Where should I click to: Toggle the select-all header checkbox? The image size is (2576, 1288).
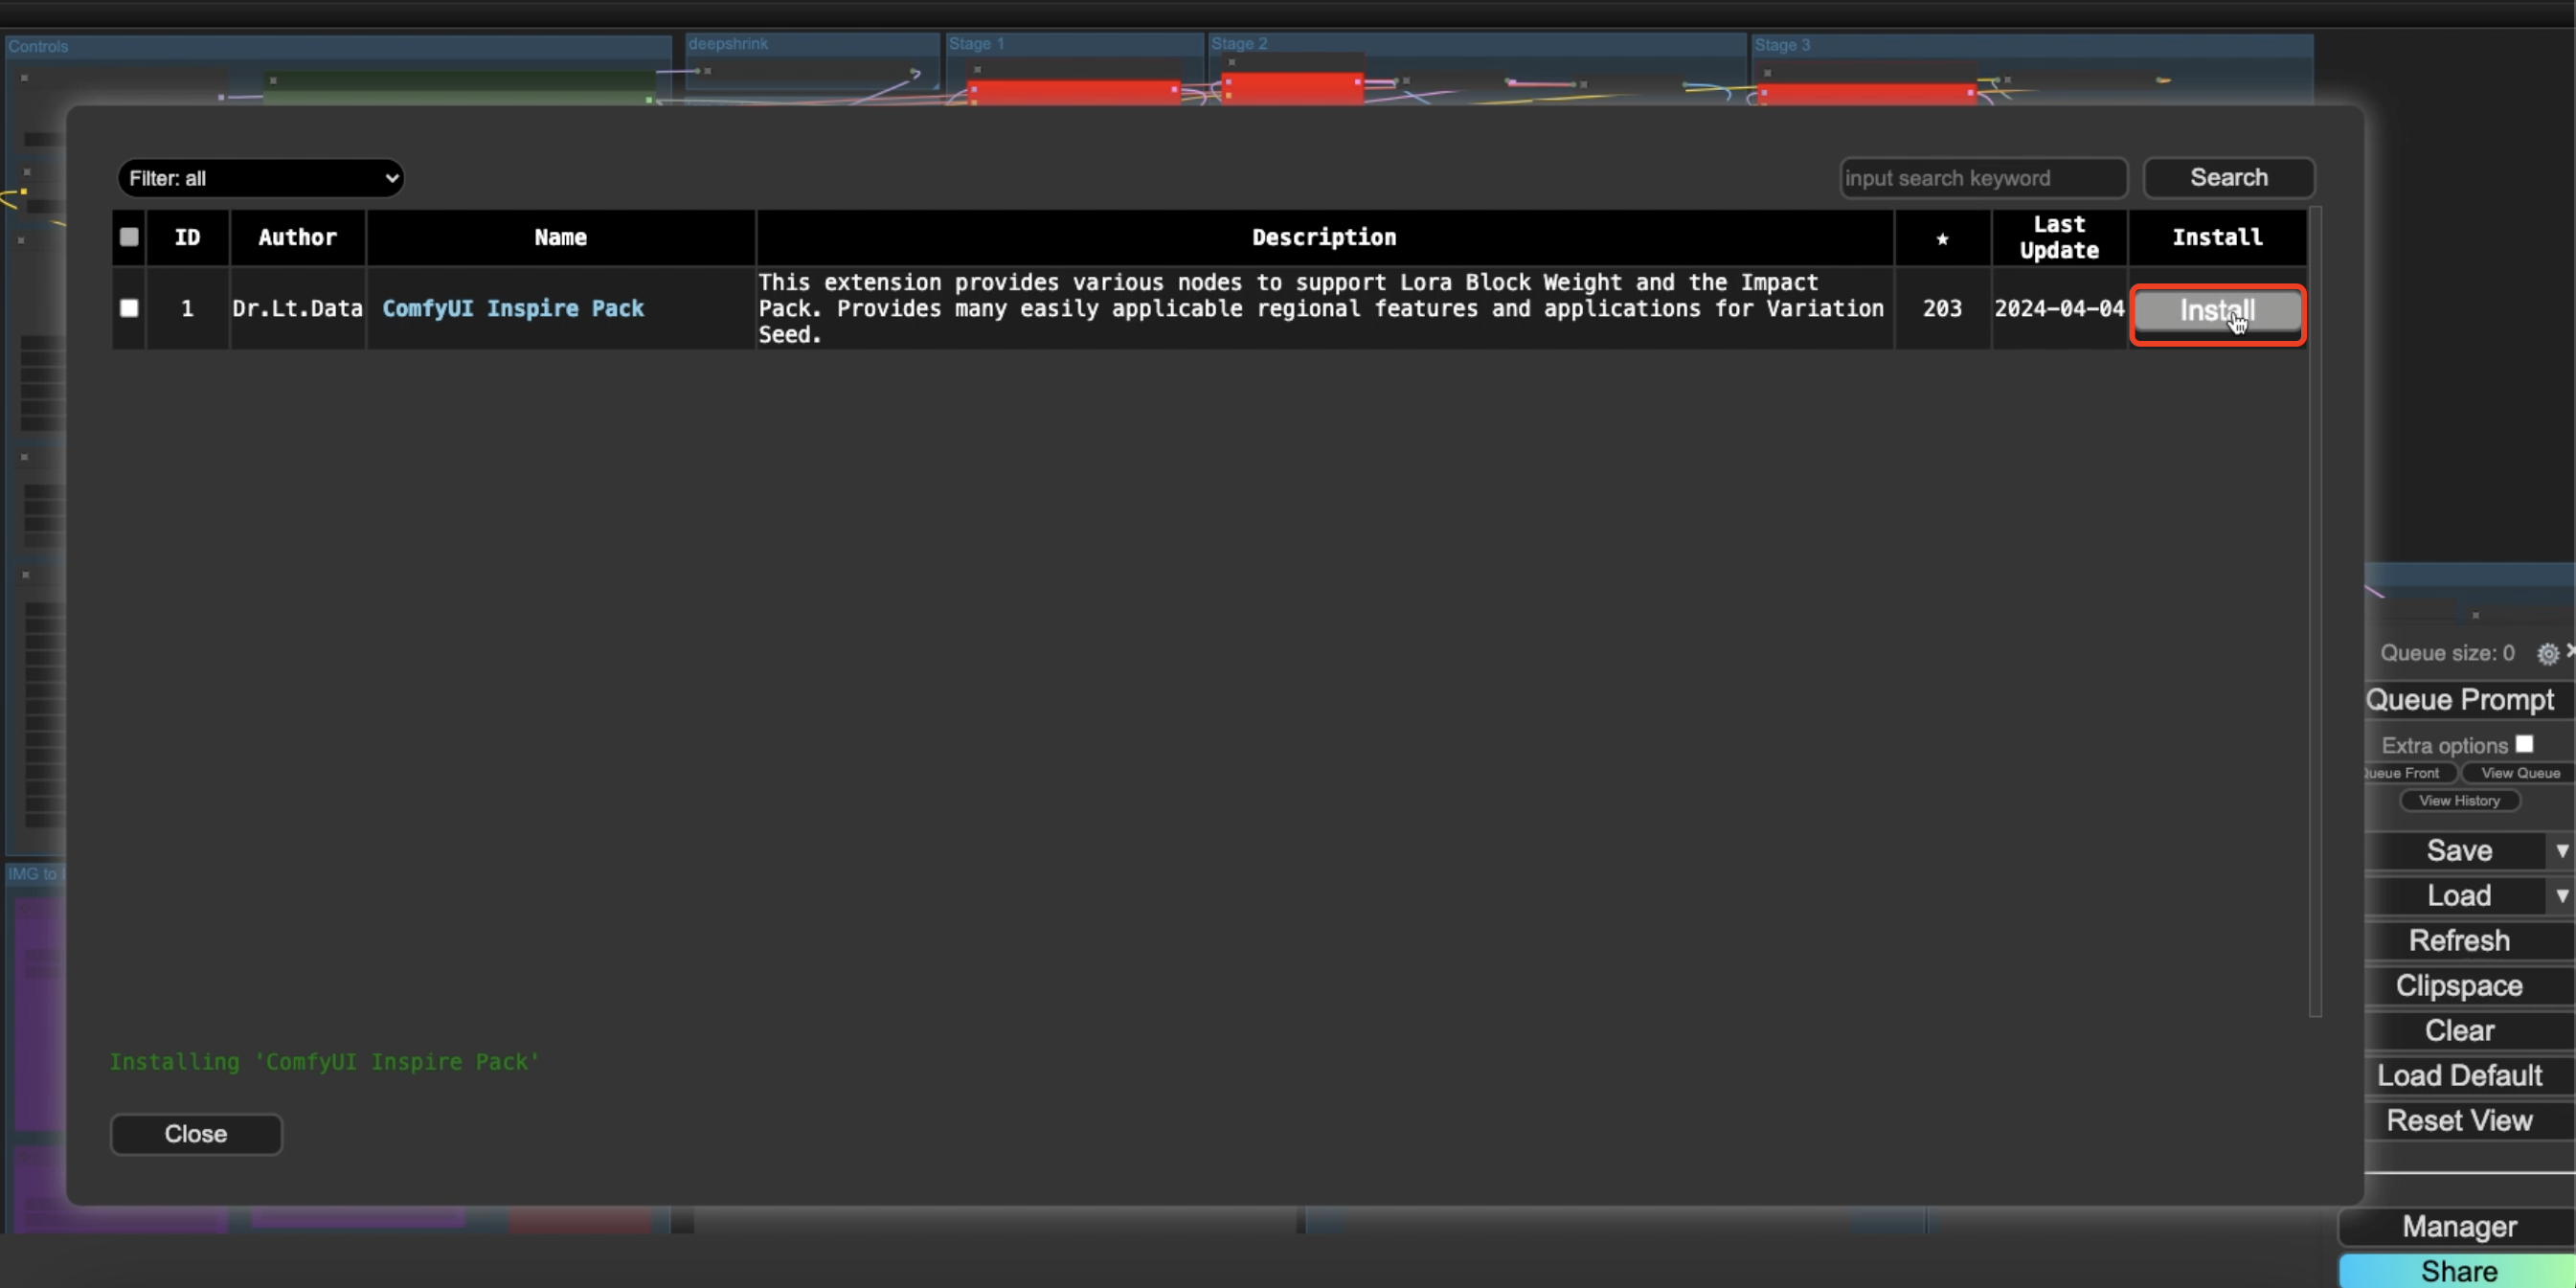pyautogui.click(x=128, y=237)
